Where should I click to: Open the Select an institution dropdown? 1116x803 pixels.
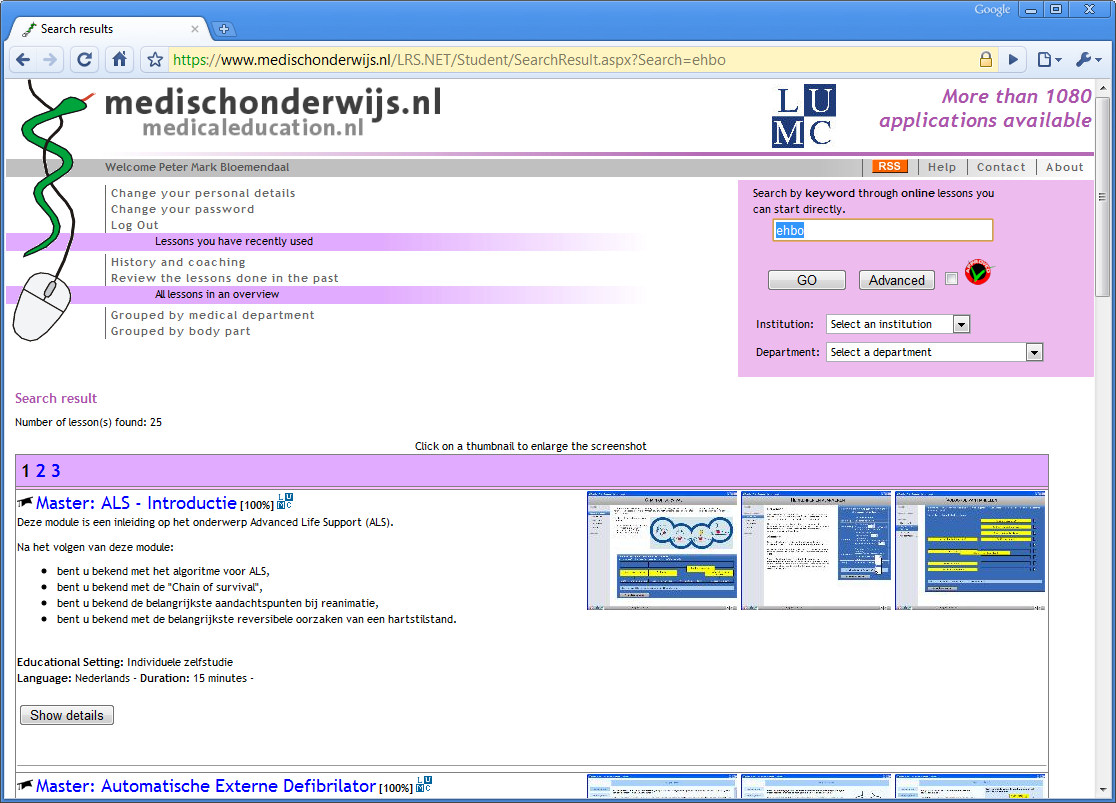pos(897,324)
